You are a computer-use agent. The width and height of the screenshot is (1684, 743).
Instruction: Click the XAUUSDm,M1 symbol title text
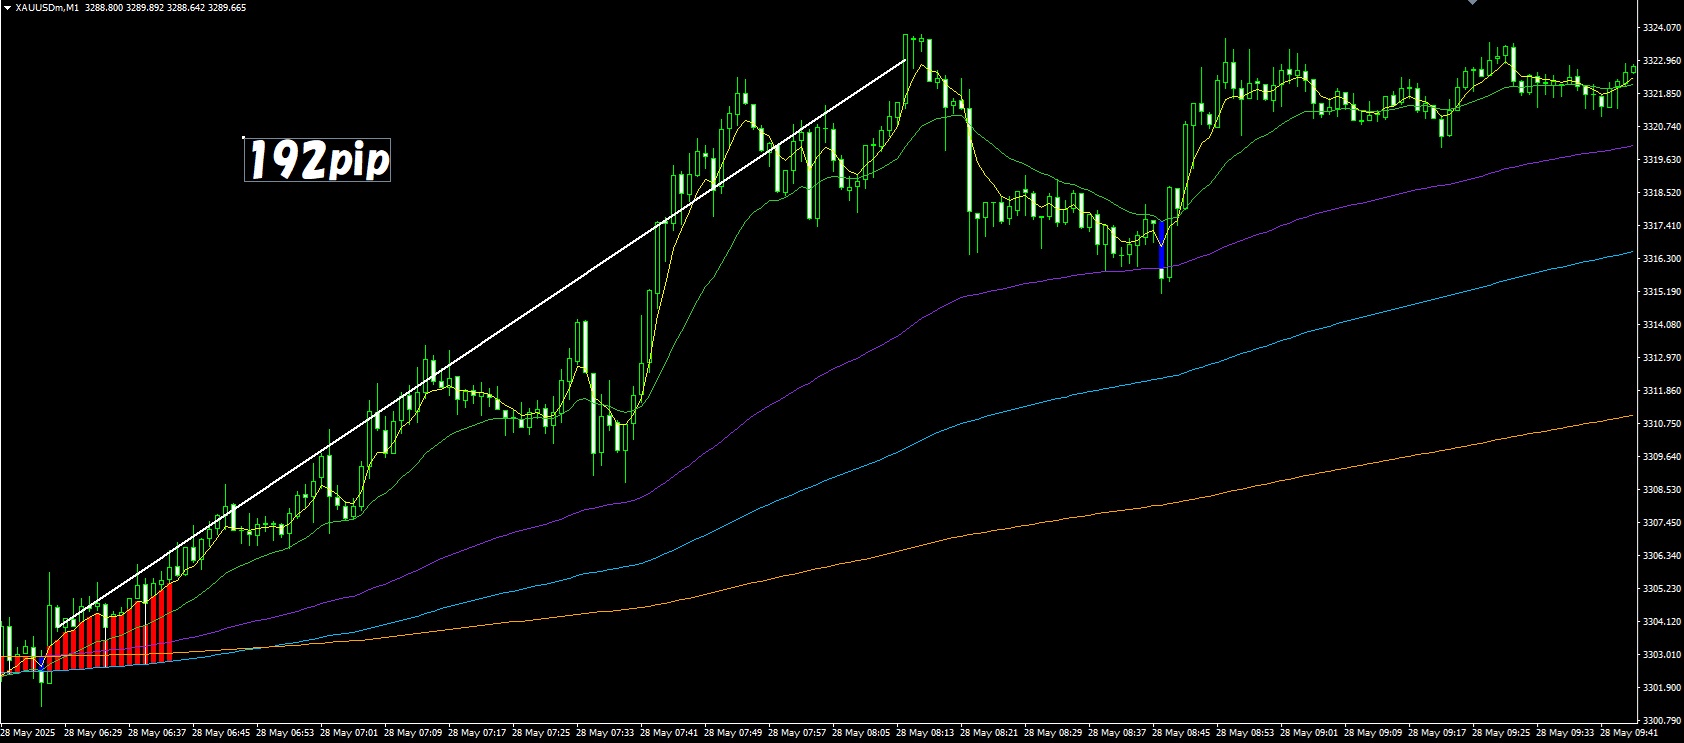(48, 8)
